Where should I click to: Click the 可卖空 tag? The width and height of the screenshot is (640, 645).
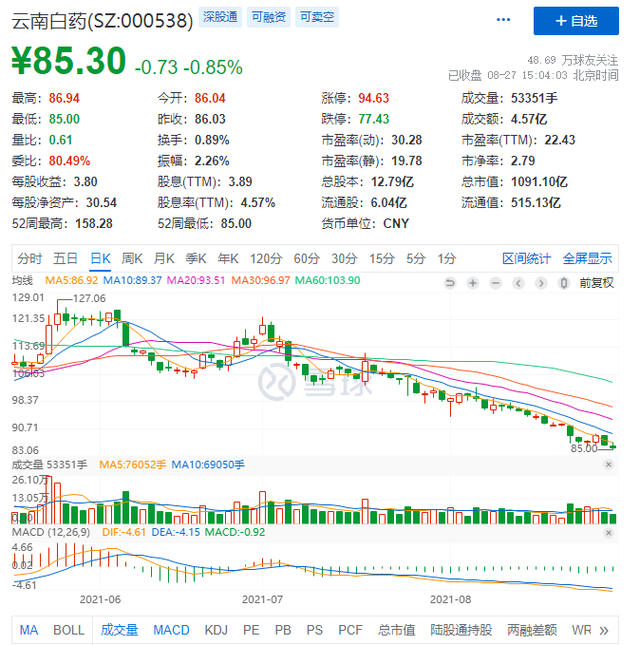pos(317,17)
